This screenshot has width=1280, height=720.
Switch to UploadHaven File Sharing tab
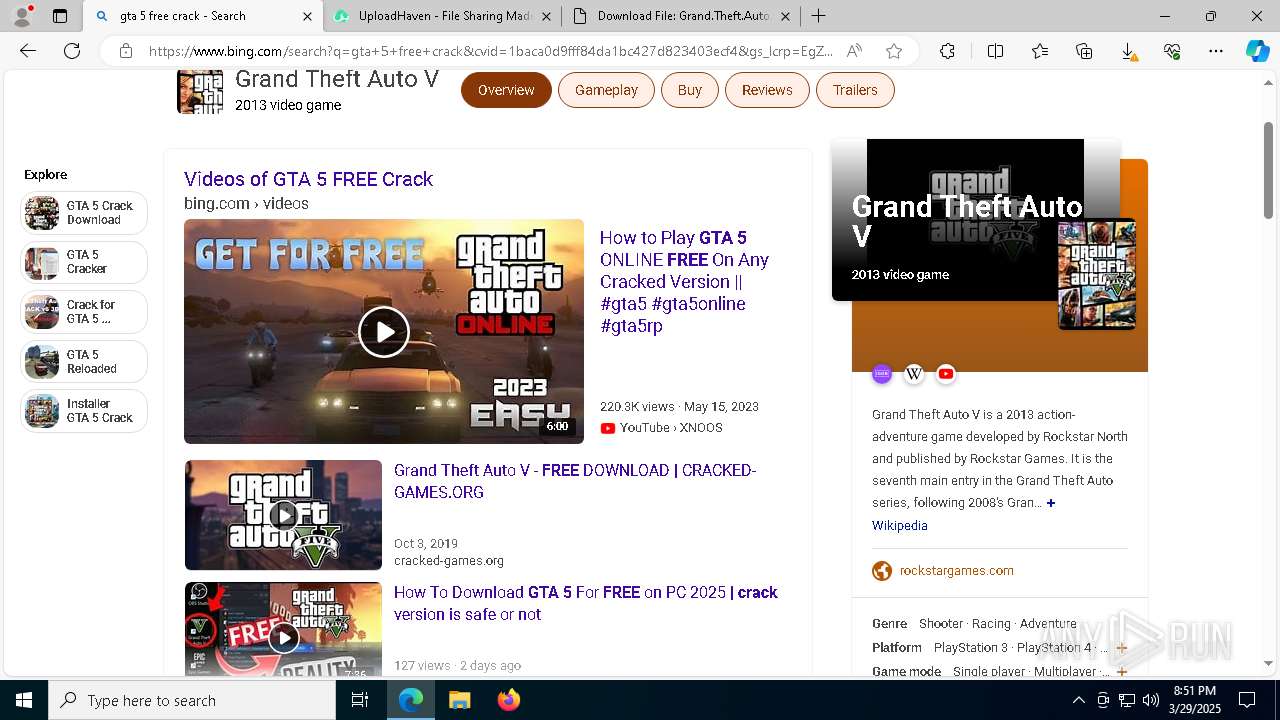coord(443,16)
